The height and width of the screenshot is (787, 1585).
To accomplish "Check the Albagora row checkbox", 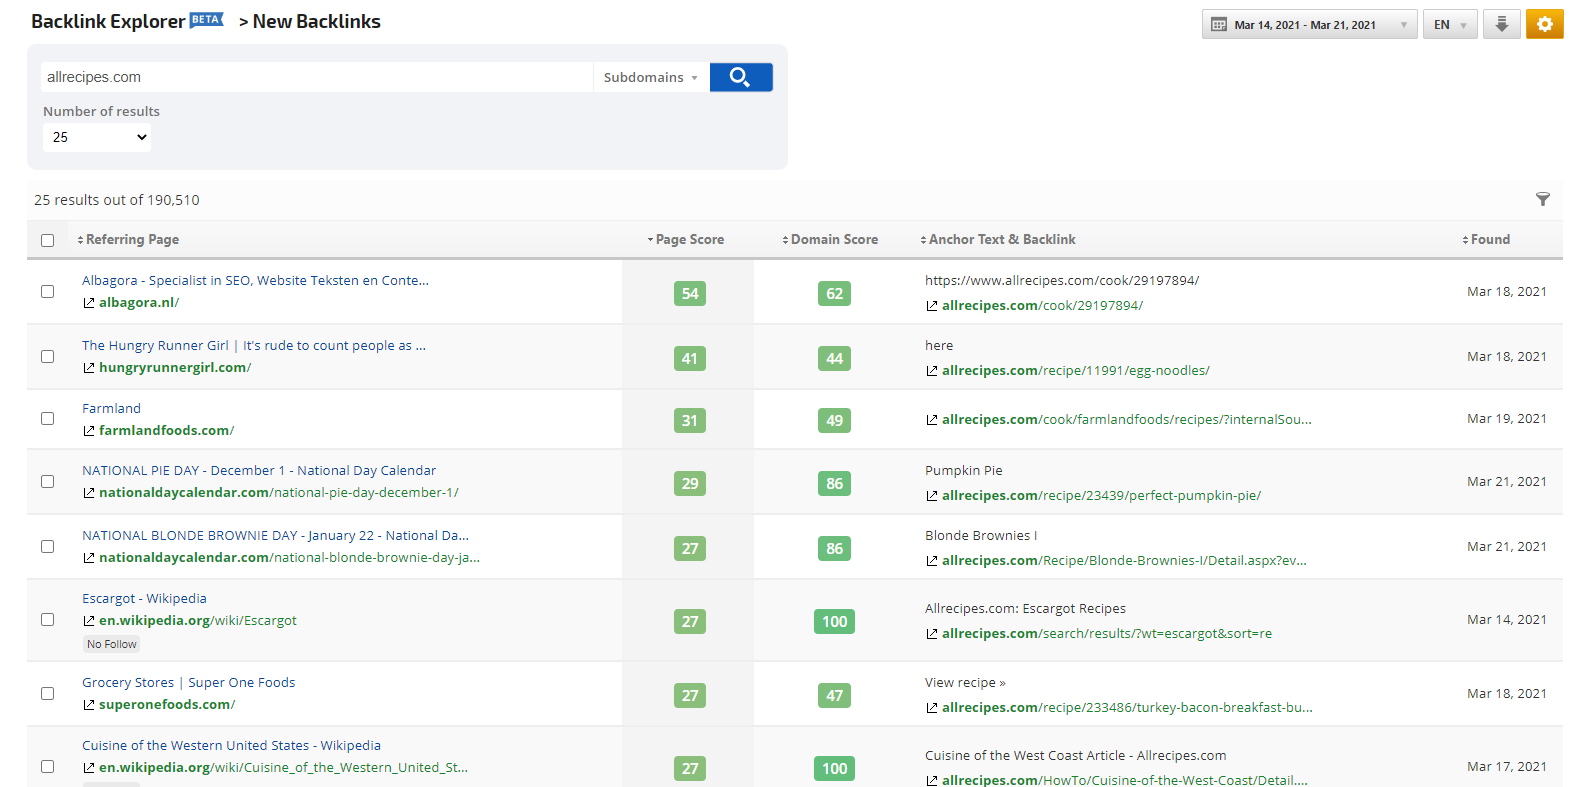I will [x=47, y=291].
